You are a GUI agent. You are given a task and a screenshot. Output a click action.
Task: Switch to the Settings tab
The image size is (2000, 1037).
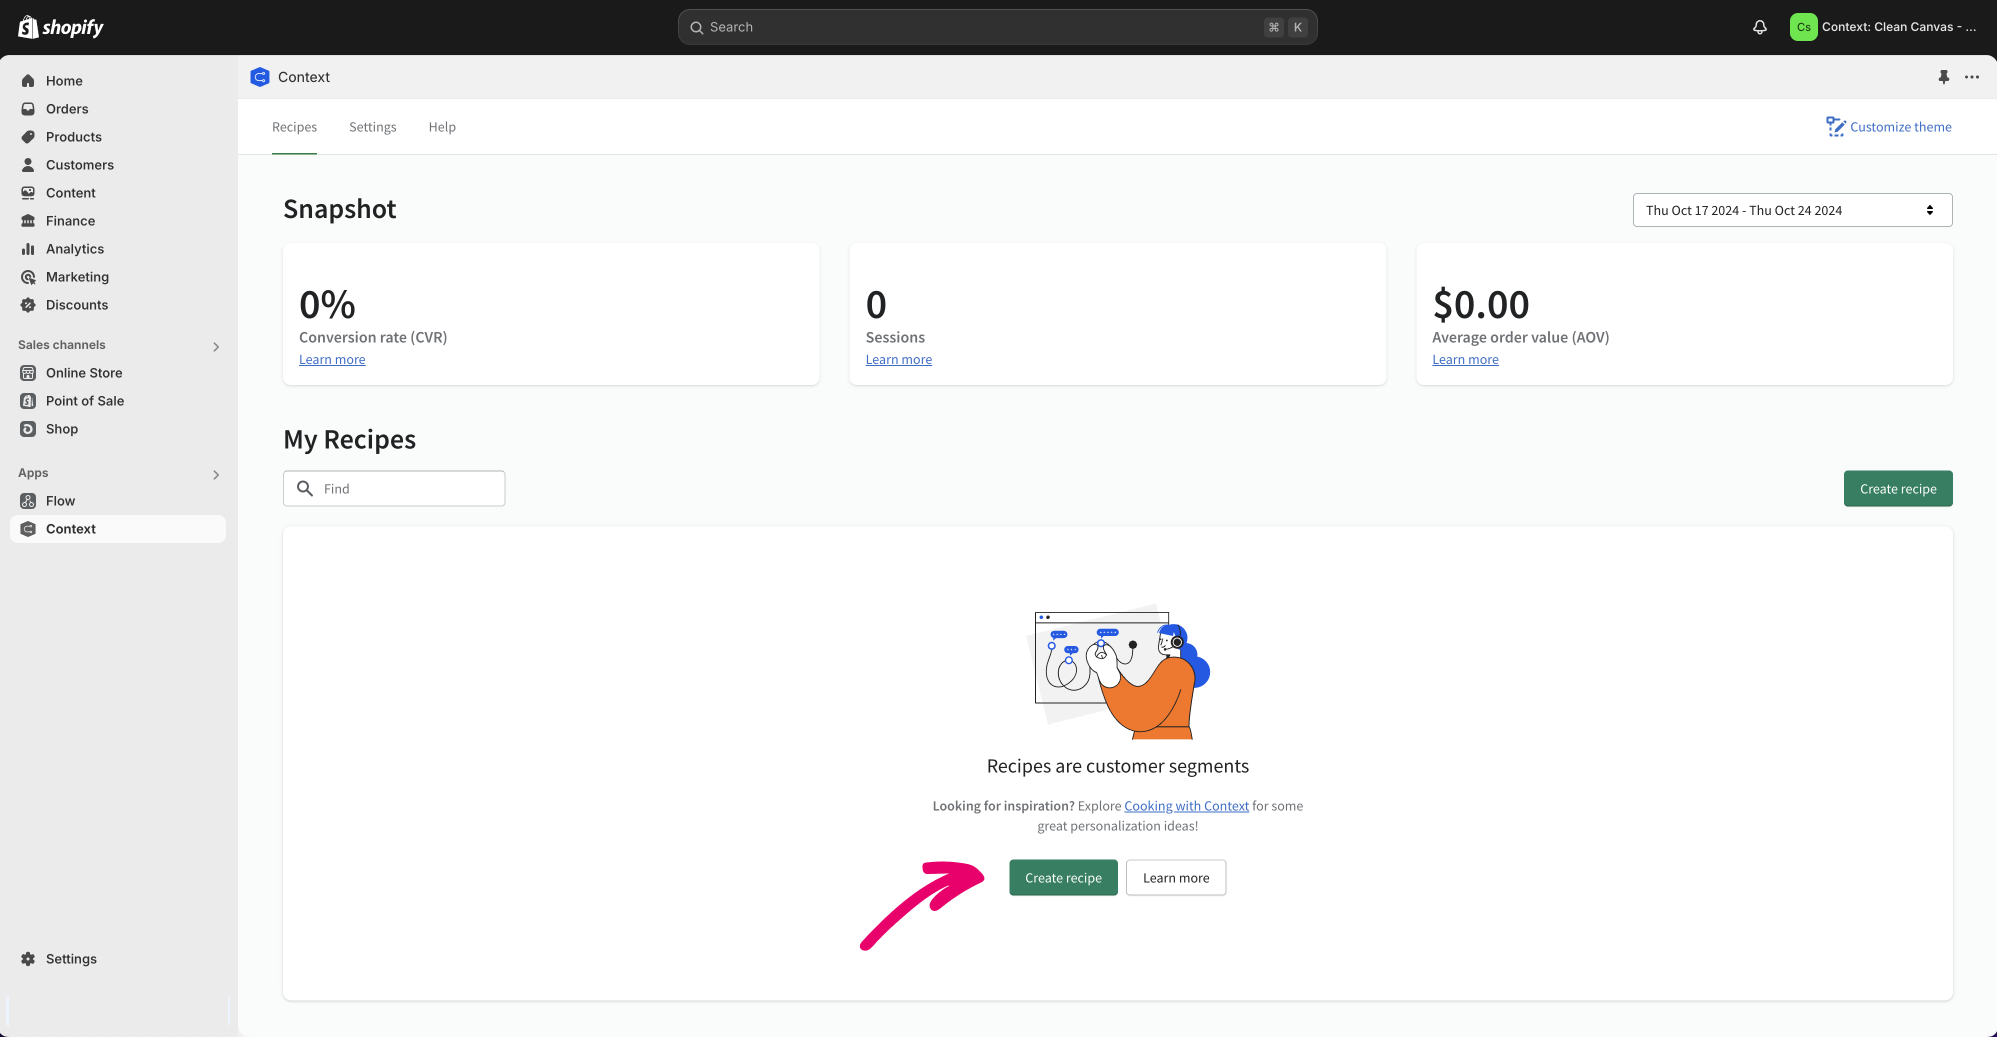pyautogui.click(x=372, y=127)
